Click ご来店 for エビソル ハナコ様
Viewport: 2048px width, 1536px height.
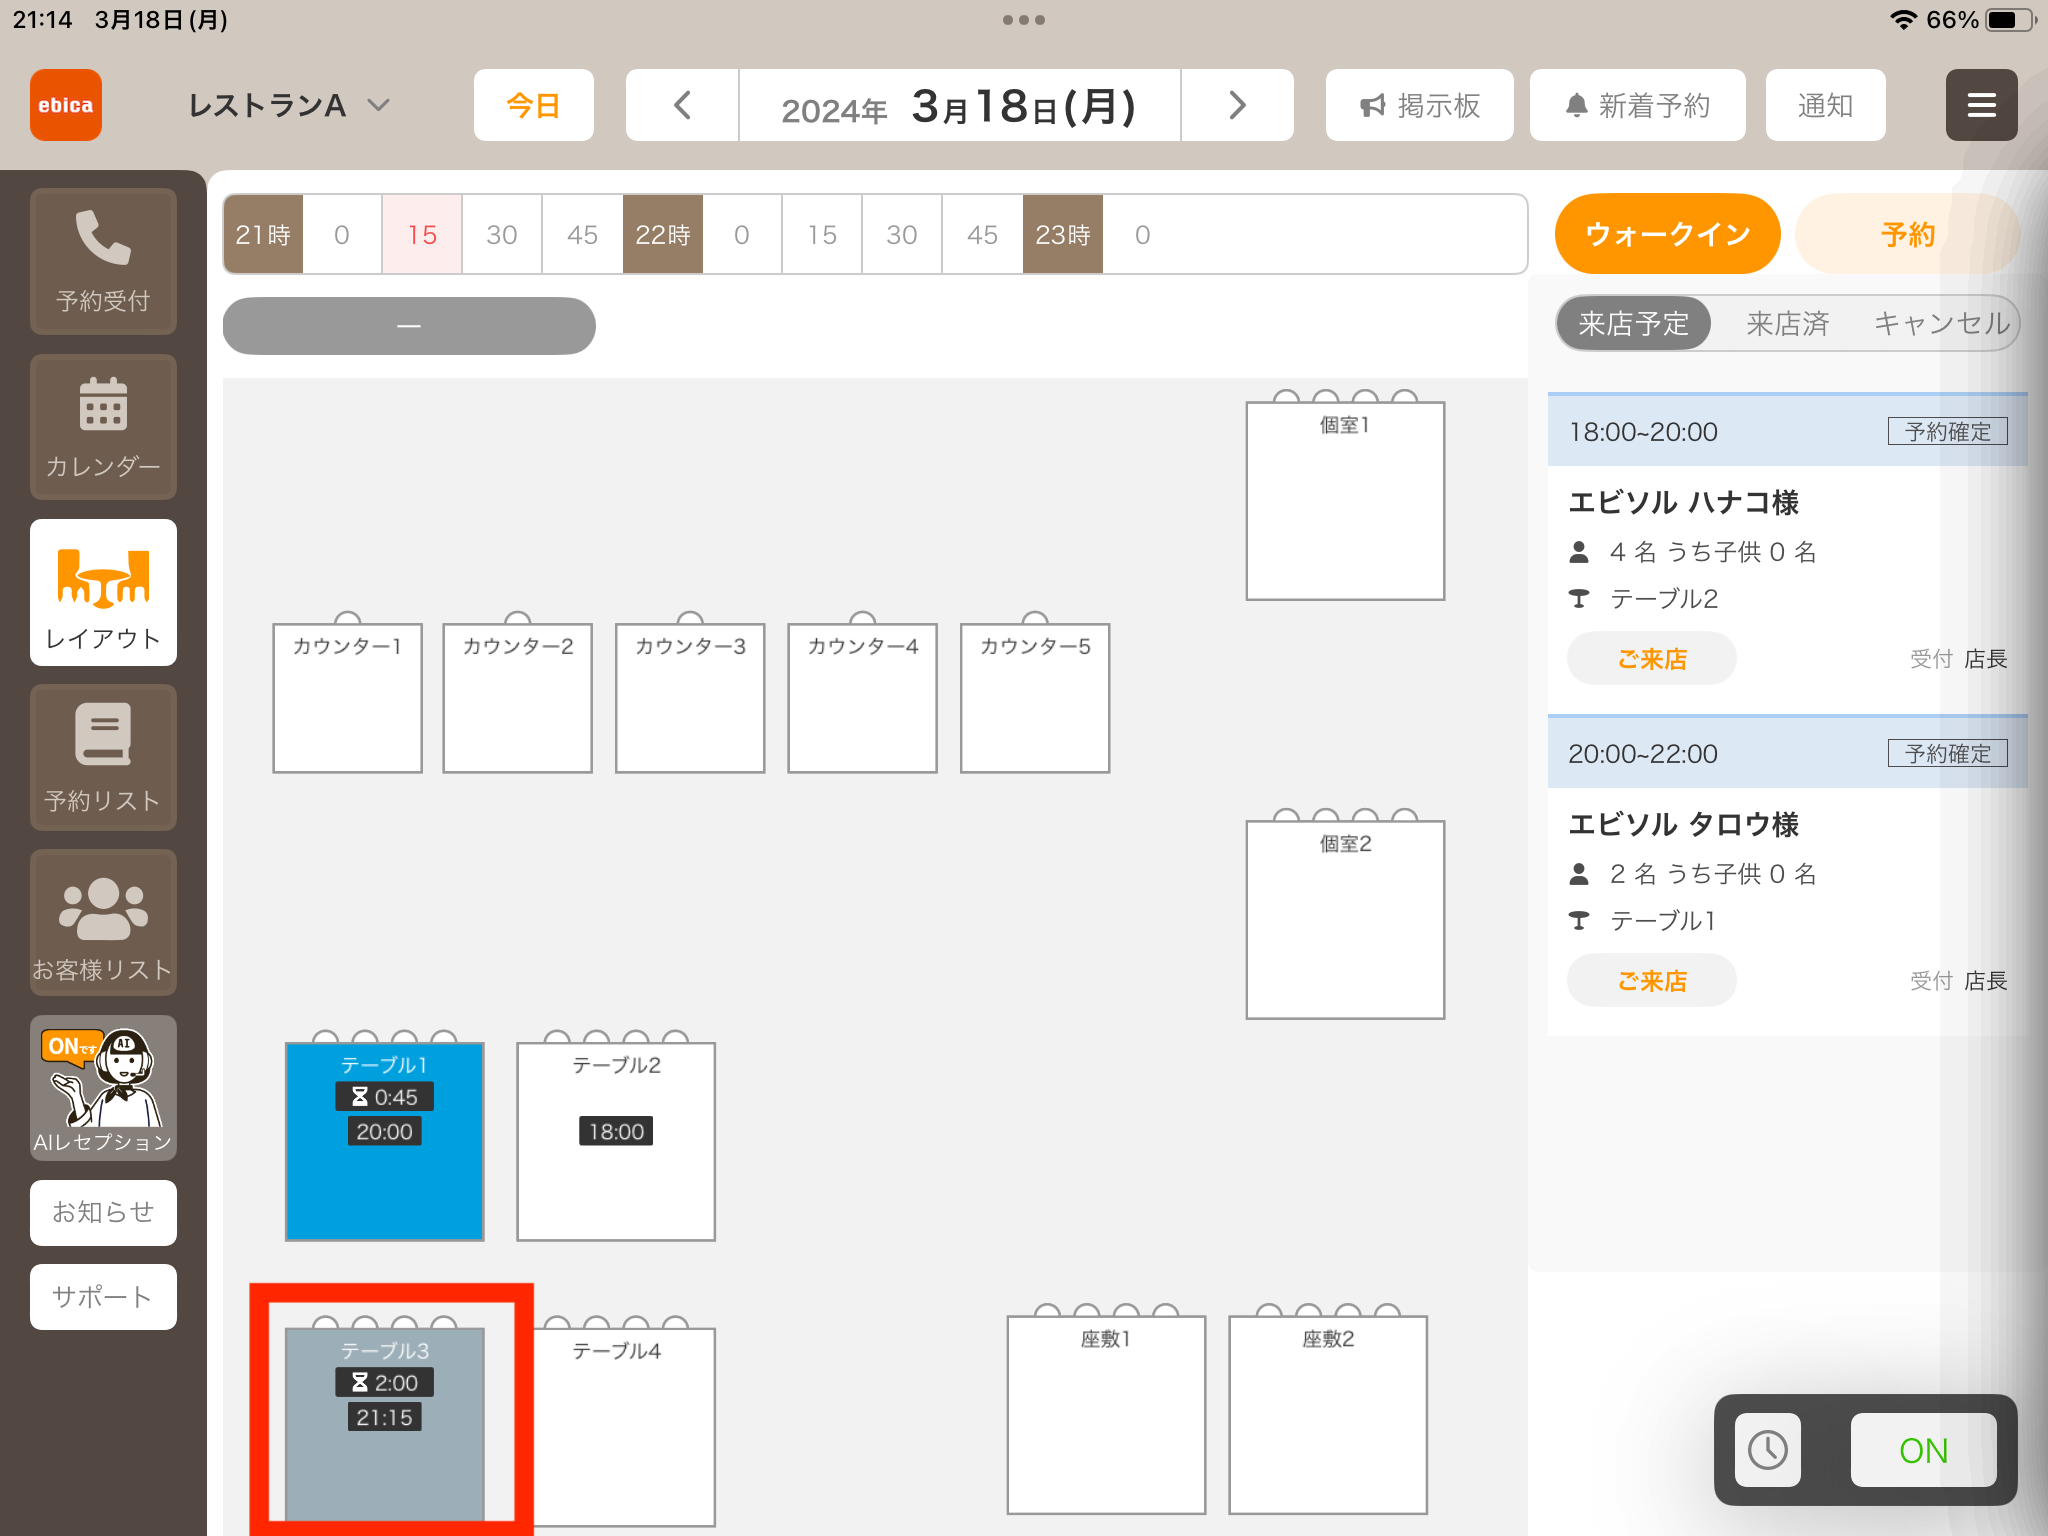pos(1652,659)
